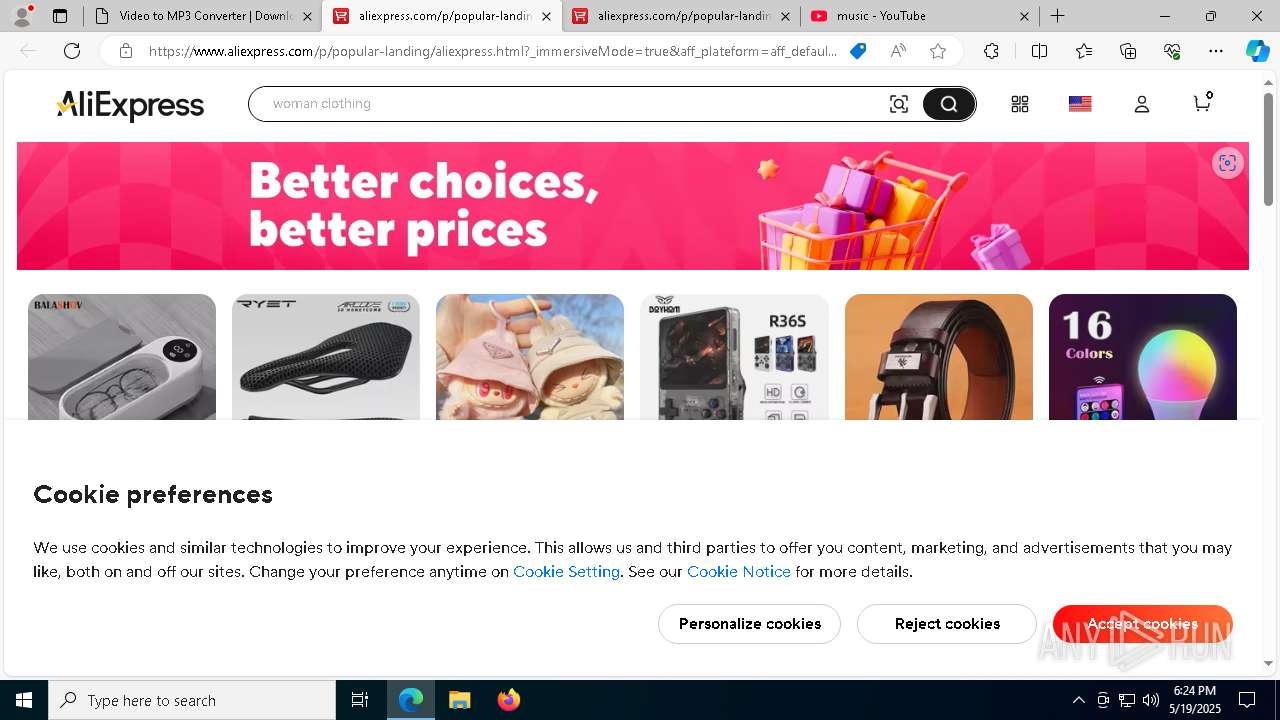Viewport: 1280px width, 720px height.
Task: Click the woman clothing search field
Action: click(x=570, y=104)
